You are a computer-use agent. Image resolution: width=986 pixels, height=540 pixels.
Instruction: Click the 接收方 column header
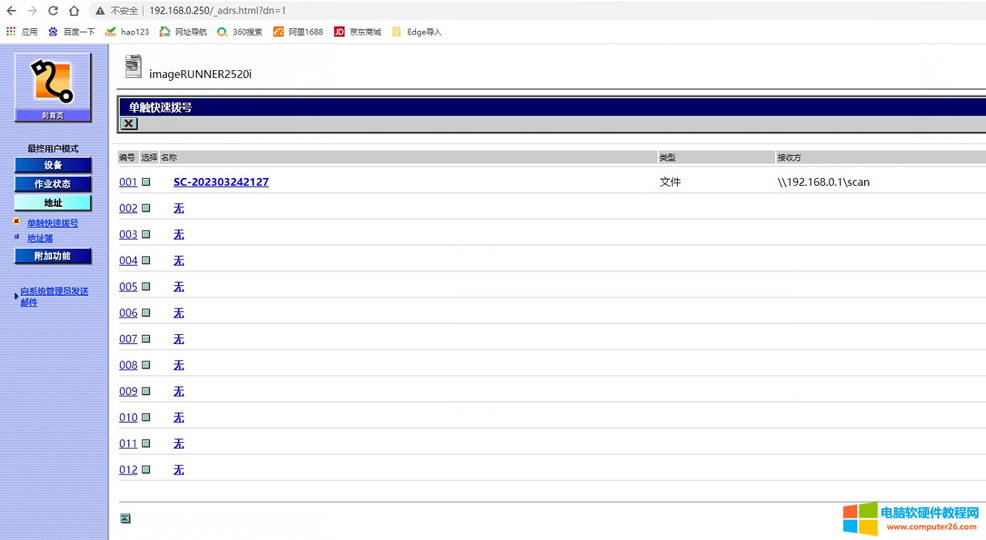pos(789,157)
